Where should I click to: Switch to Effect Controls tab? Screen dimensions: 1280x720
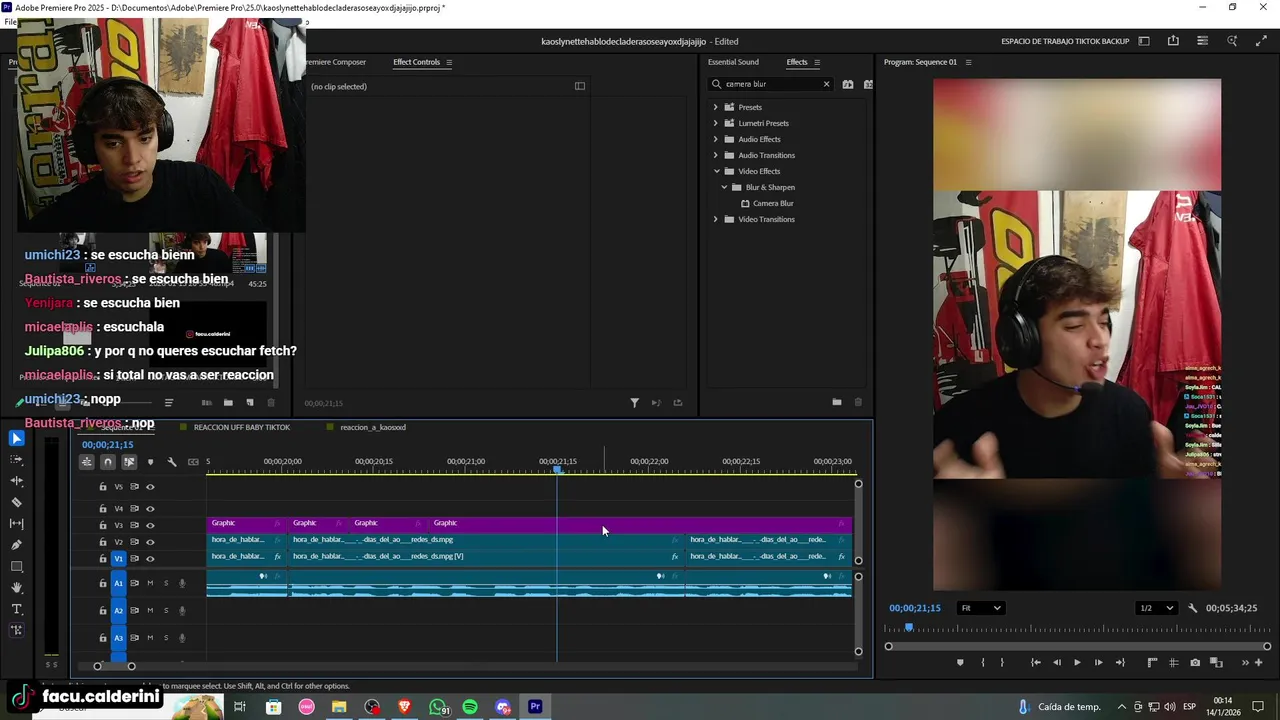coord(416,62)
